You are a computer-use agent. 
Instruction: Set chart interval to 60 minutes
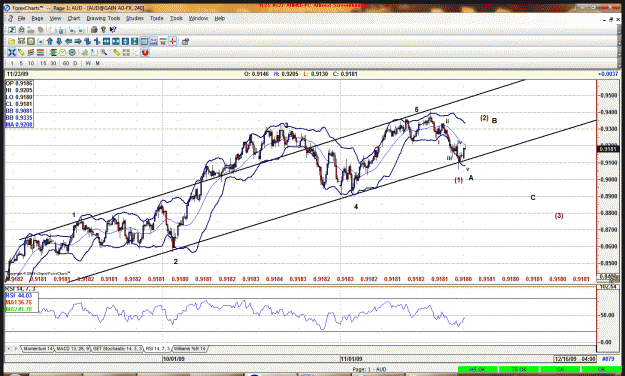pos(66,63)
